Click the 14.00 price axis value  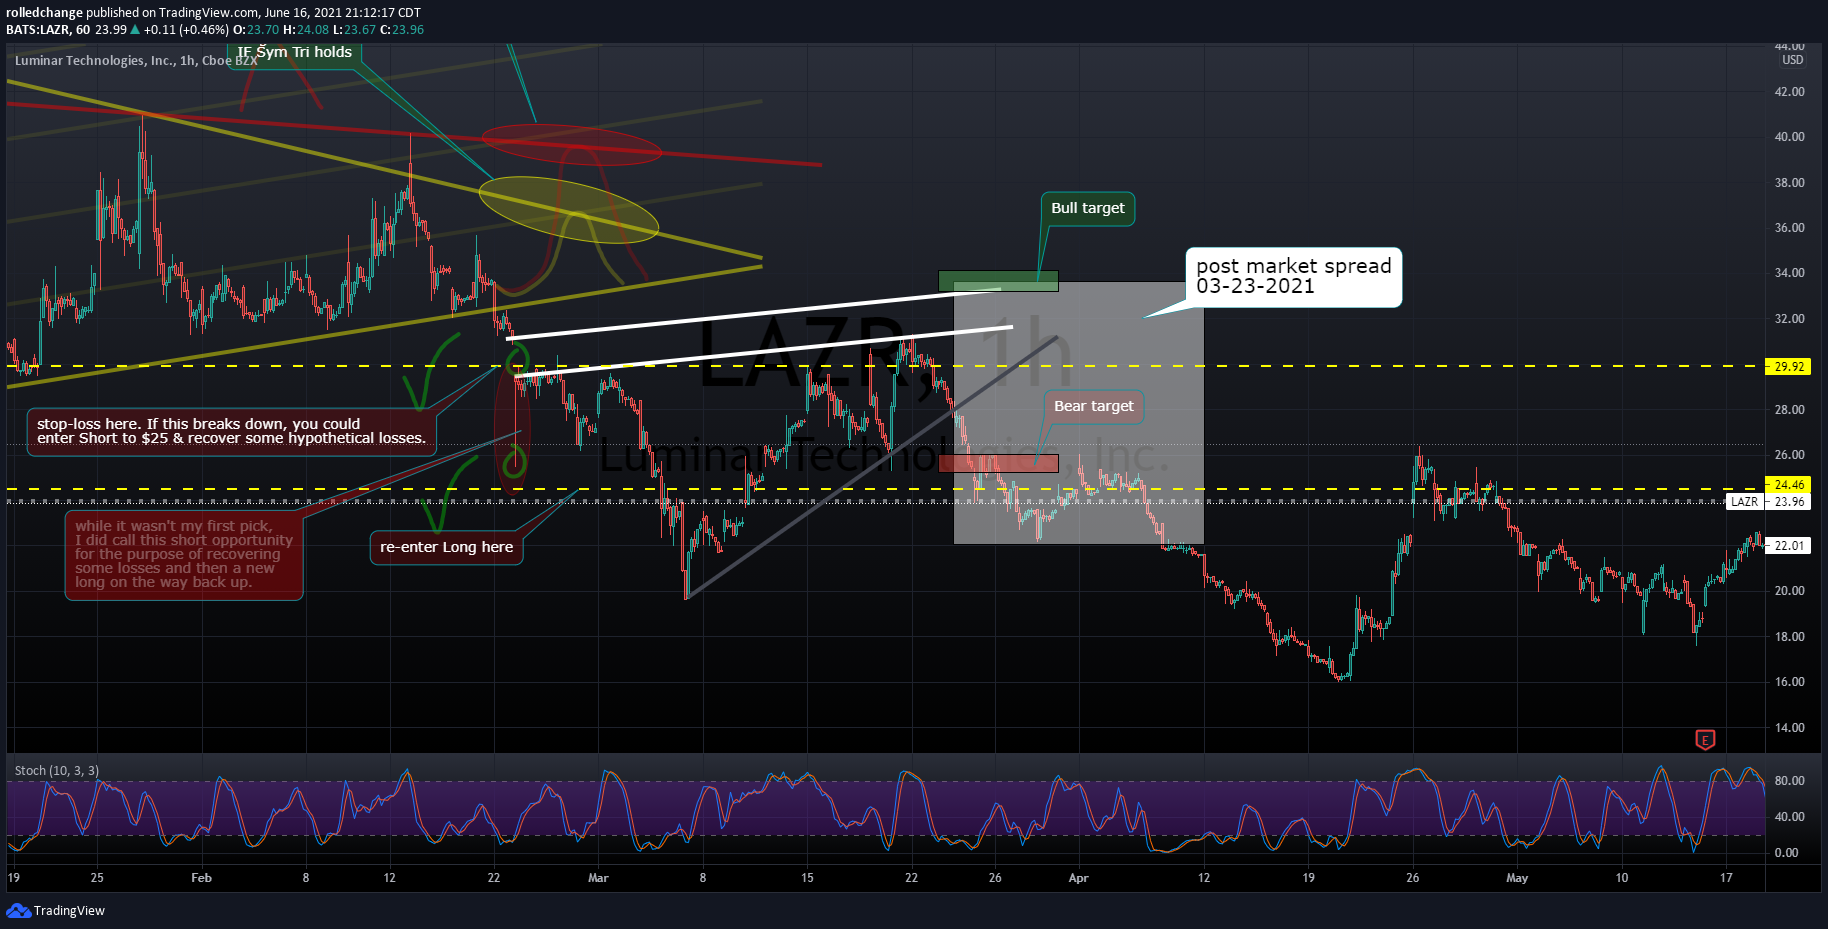1789,727
